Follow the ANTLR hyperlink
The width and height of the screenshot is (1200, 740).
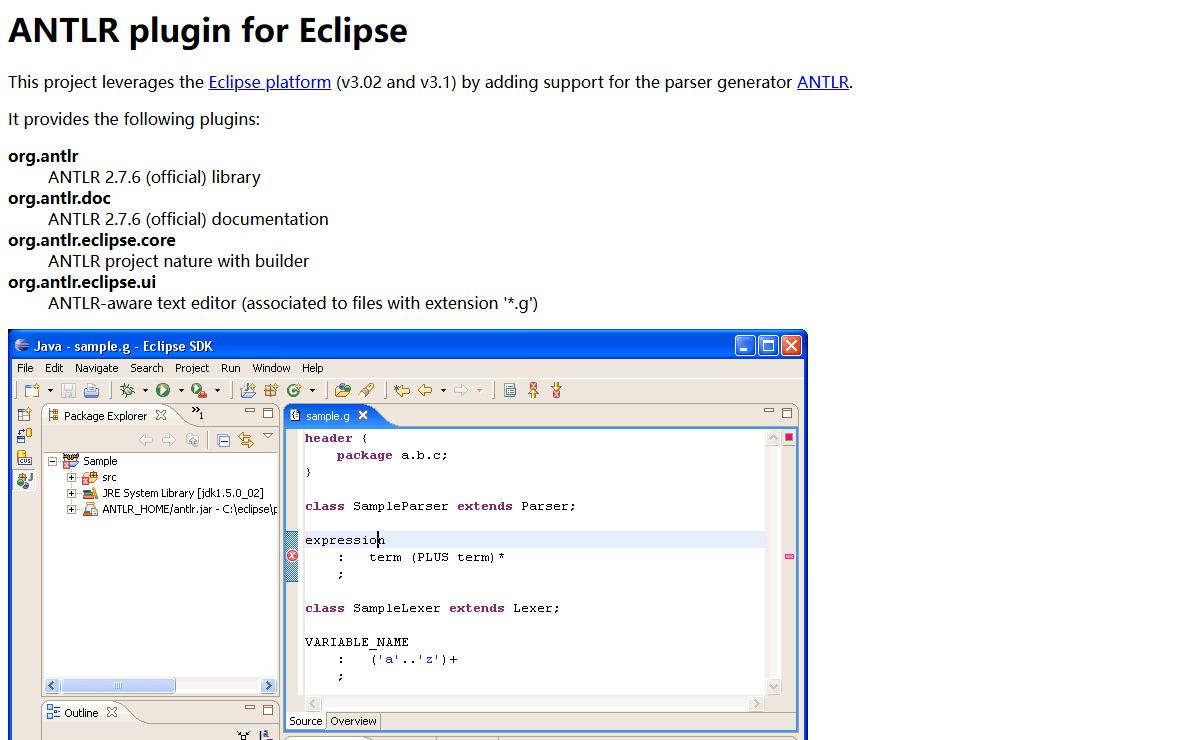(823, 82)
